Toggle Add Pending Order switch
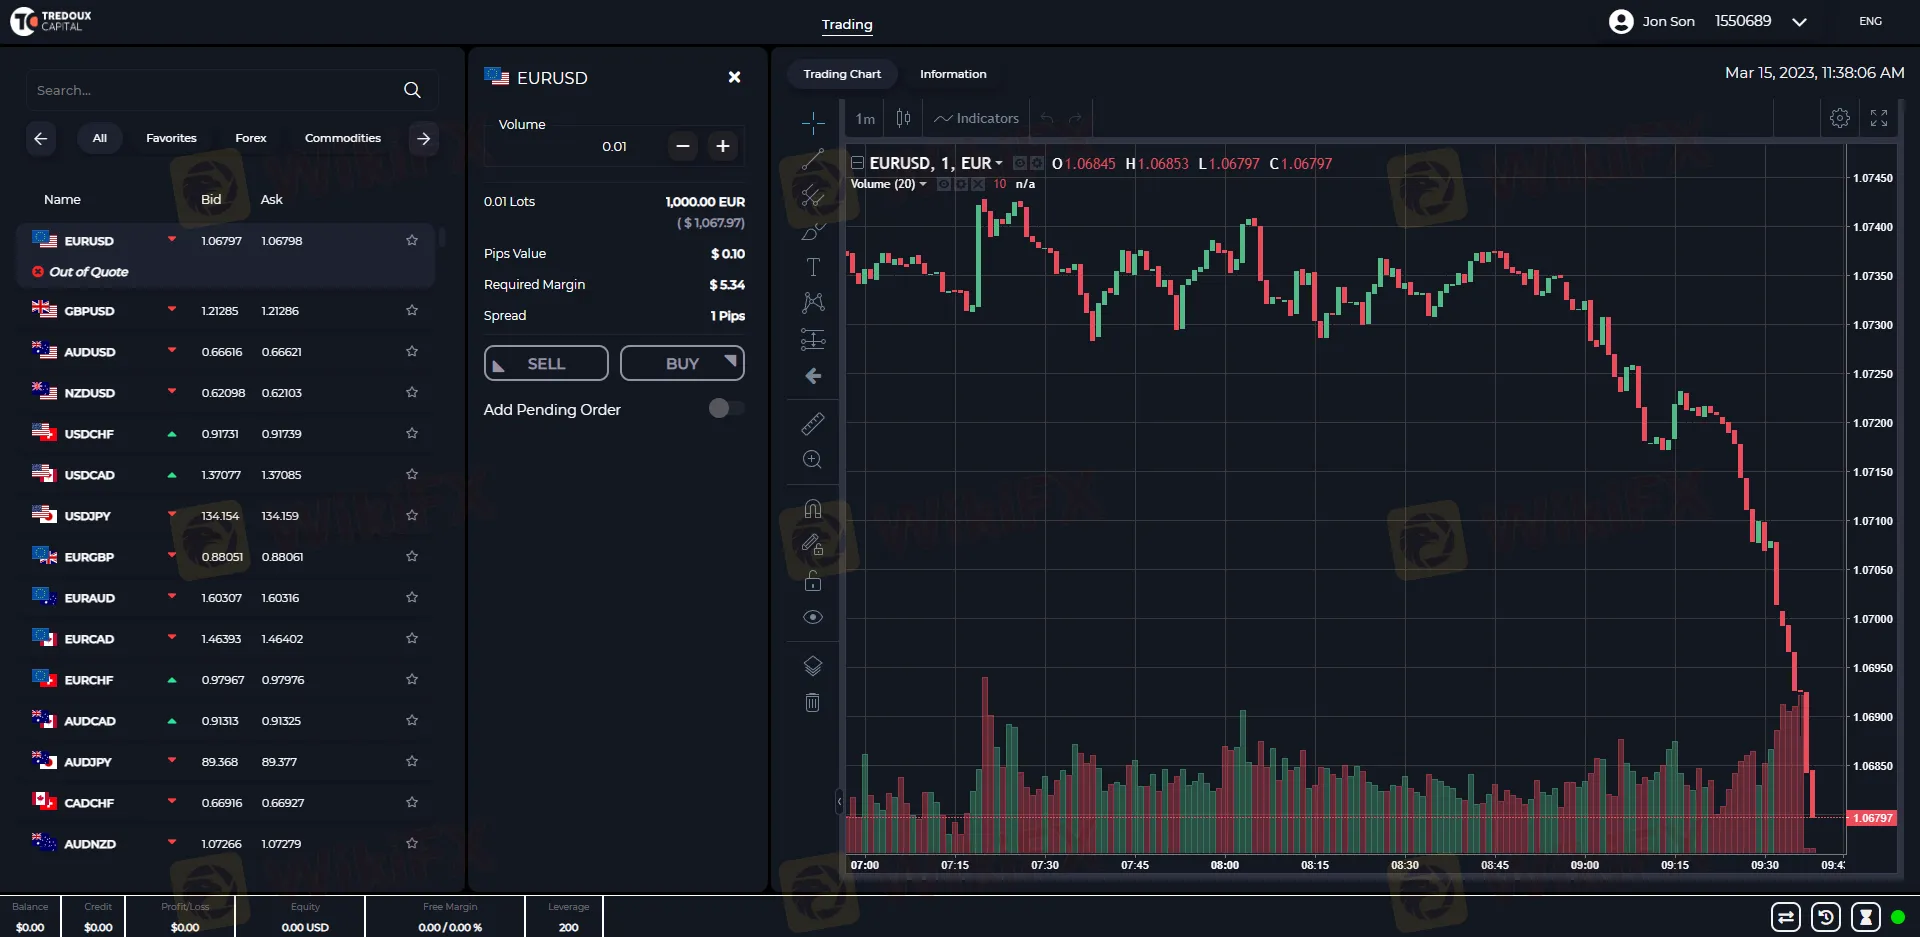The height and width of the screenshot is (937, 1920). [x=727, y=408]
